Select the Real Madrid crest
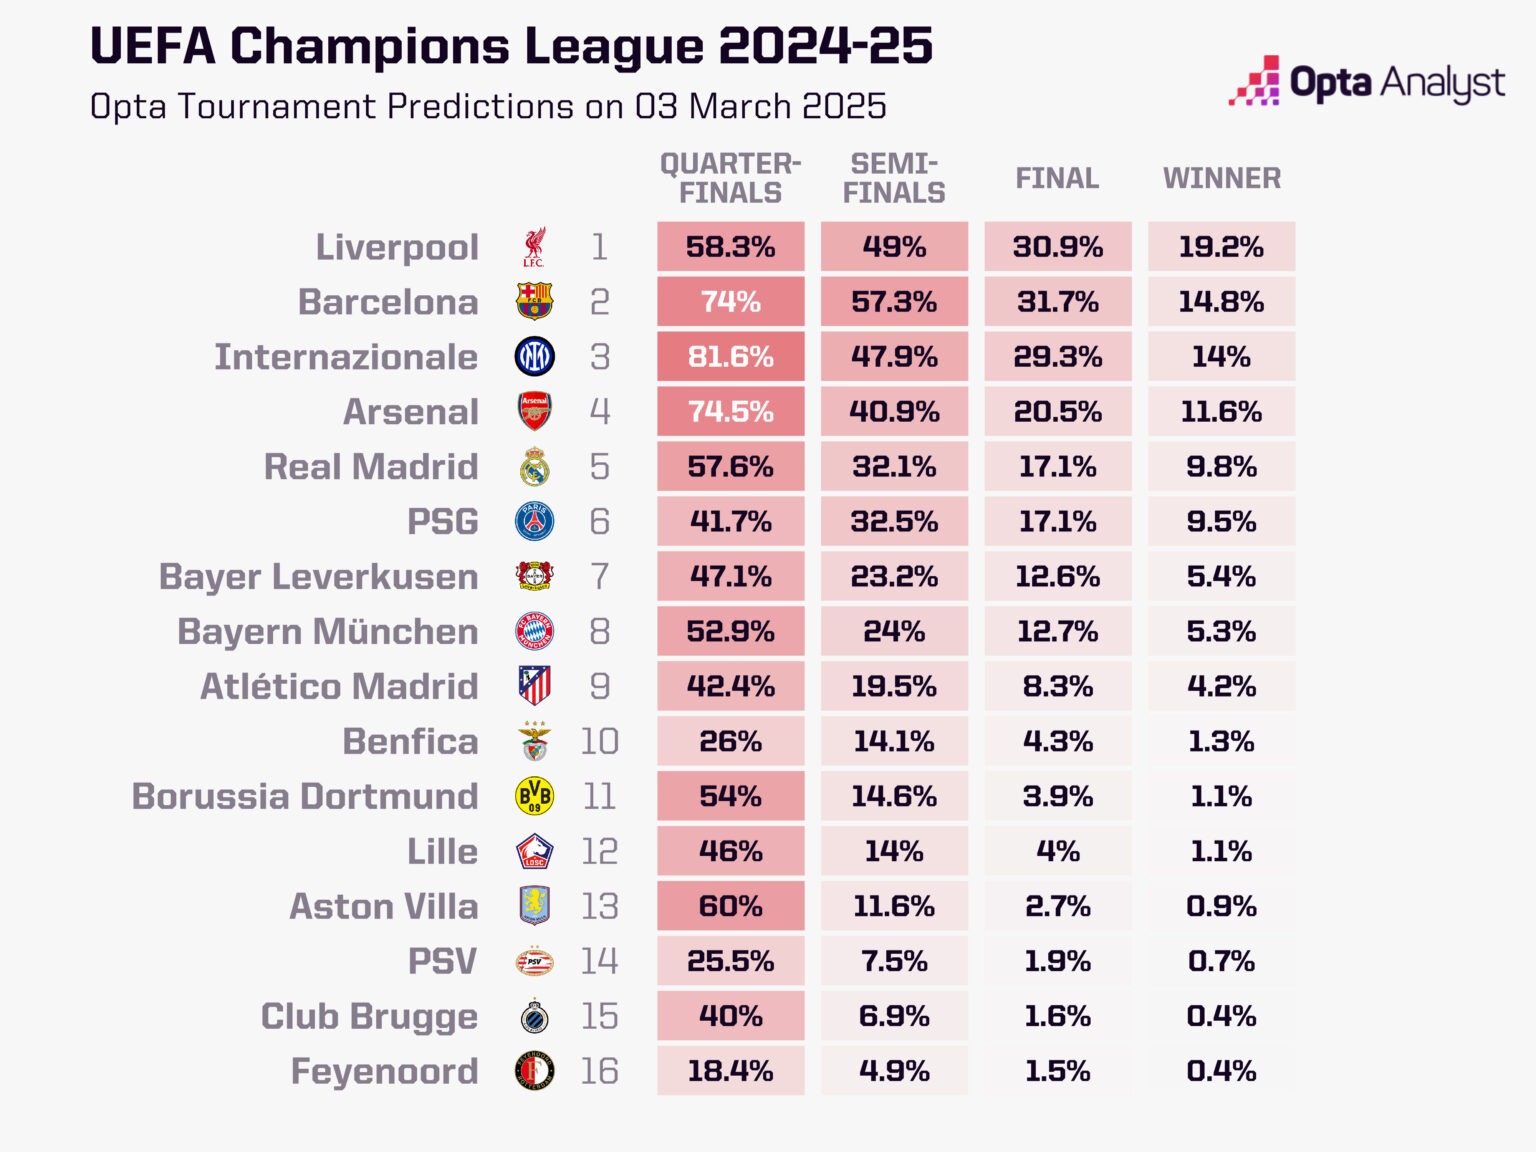 534,466
